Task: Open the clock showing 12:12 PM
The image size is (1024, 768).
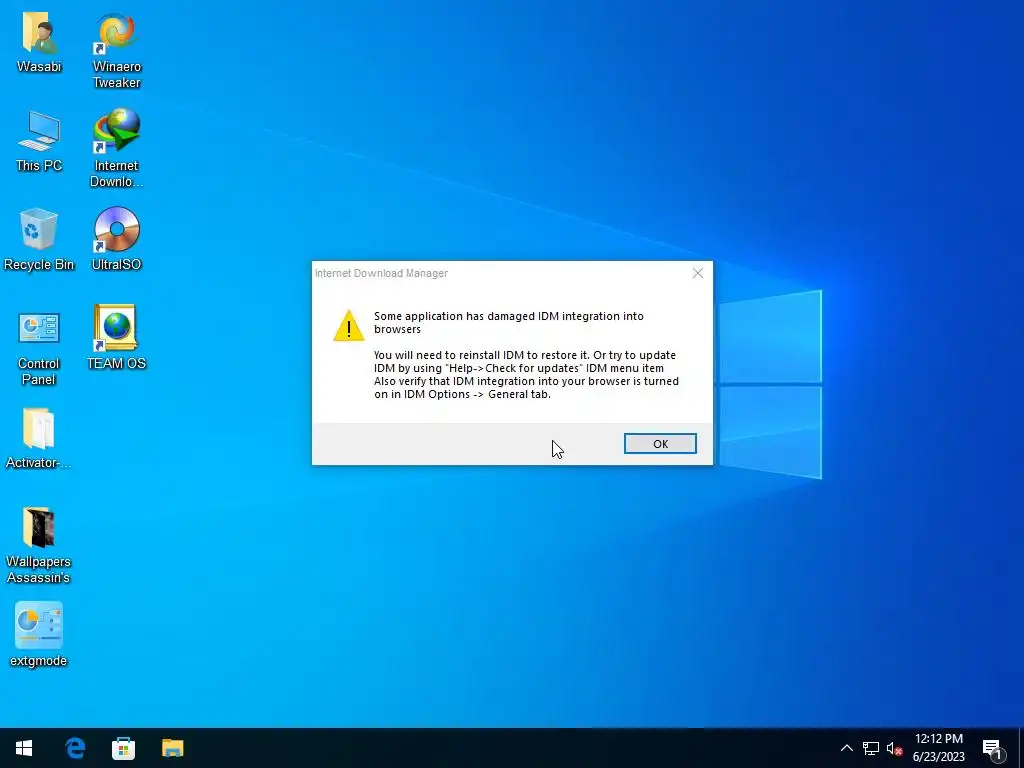Action: point(938,748)
